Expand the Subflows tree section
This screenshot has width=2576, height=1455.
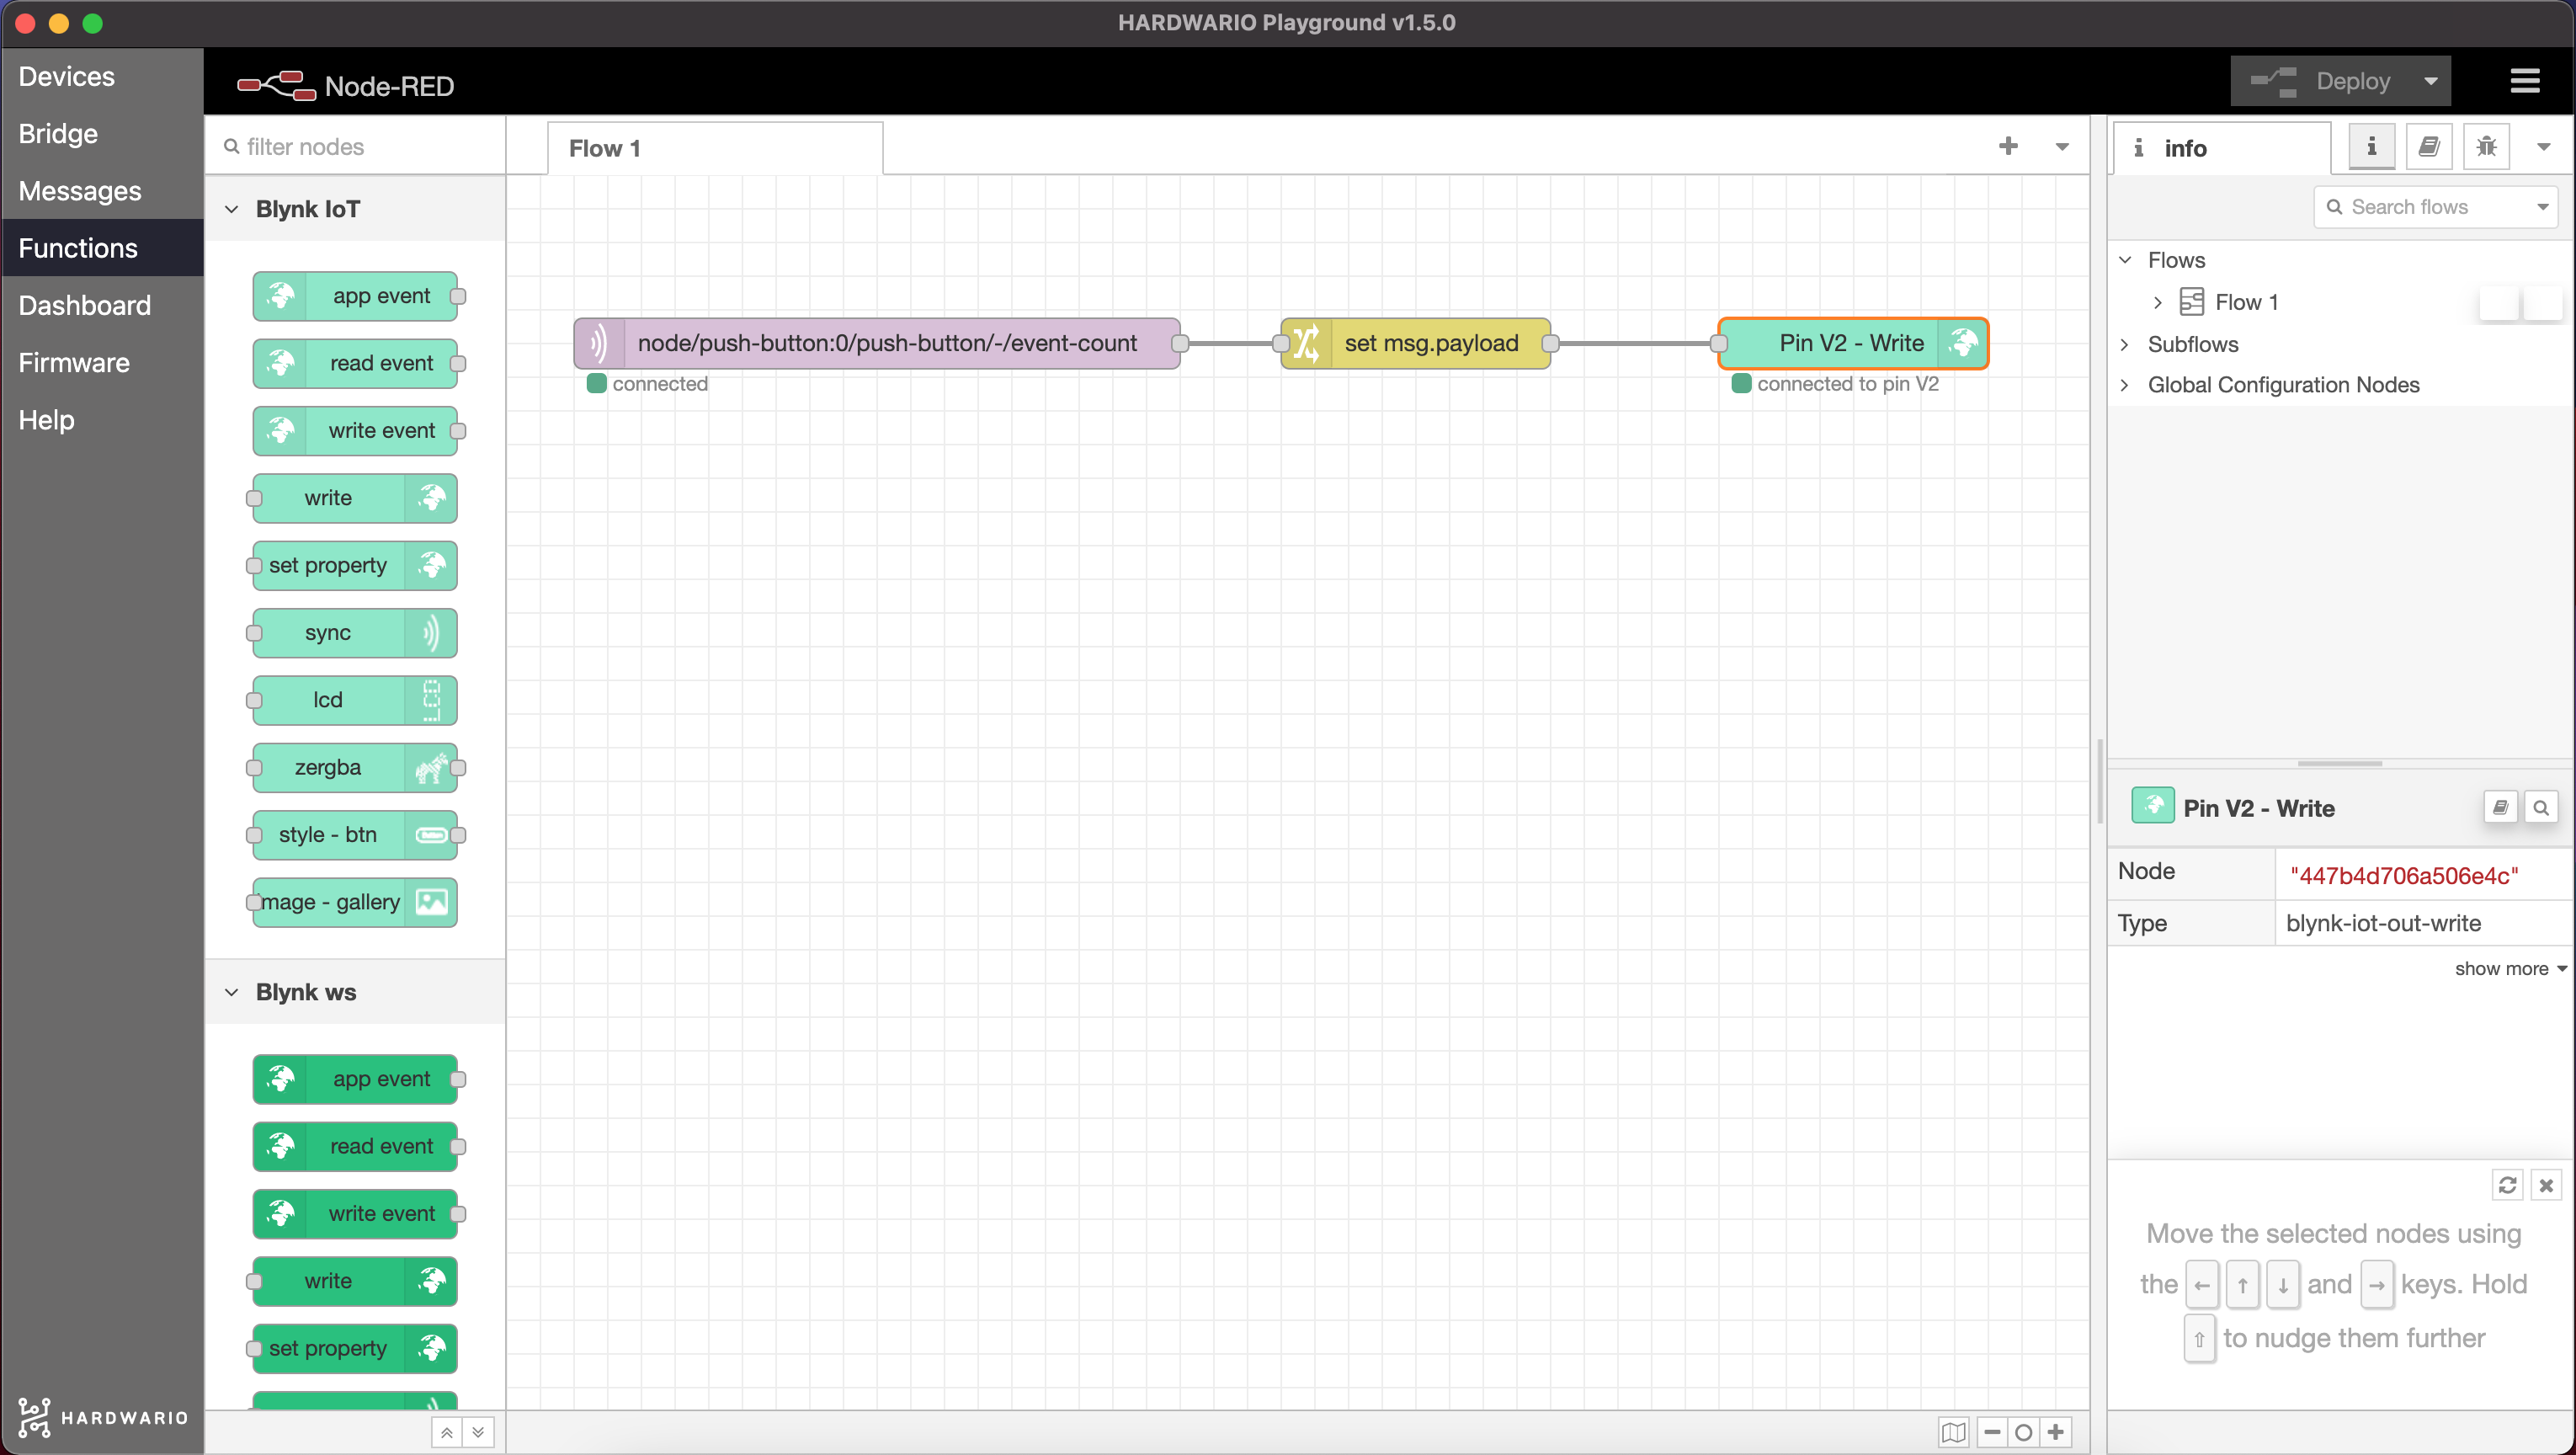(x=2126, y=344)
